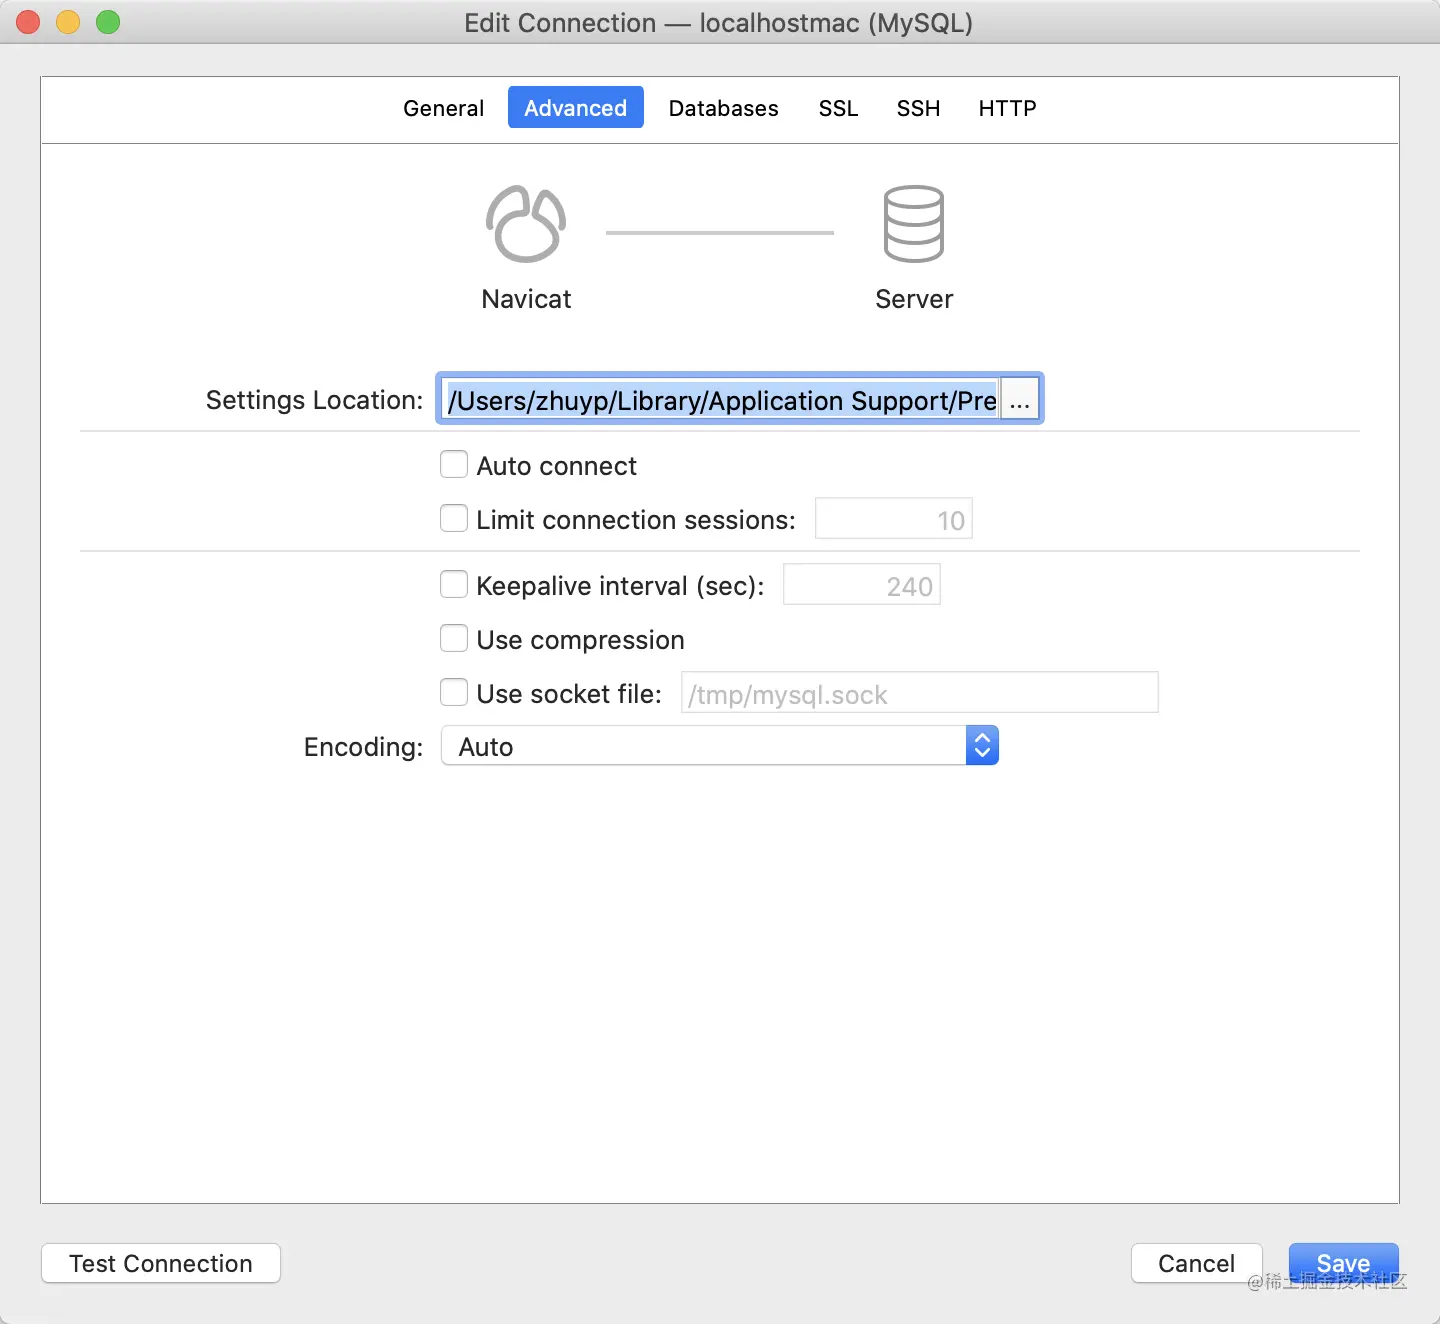Check the Use compression option
This screenshot has width=1440, height=1324.
(x=454, y=638)
